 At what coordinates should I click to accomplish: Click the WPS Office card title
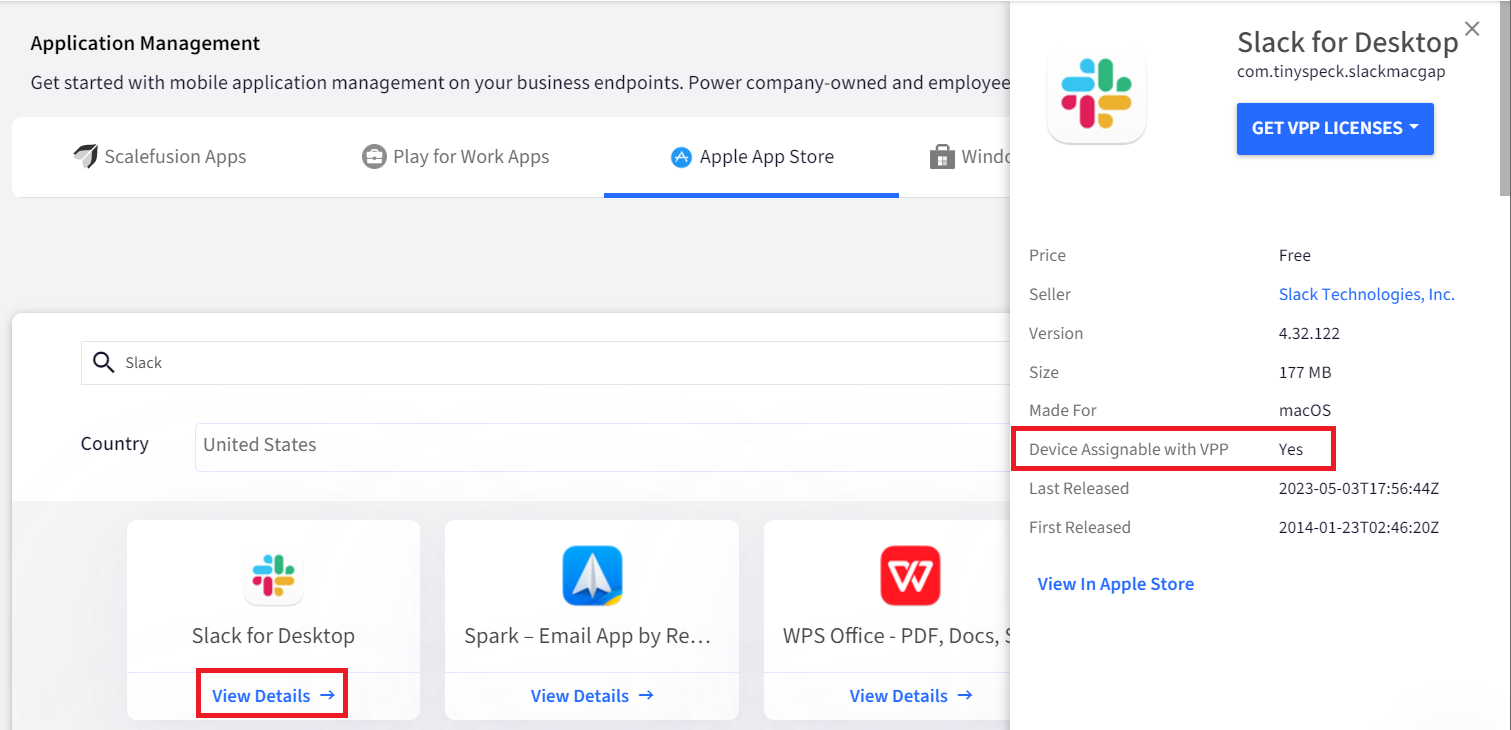pyautogui.click(x=895, y=636)
